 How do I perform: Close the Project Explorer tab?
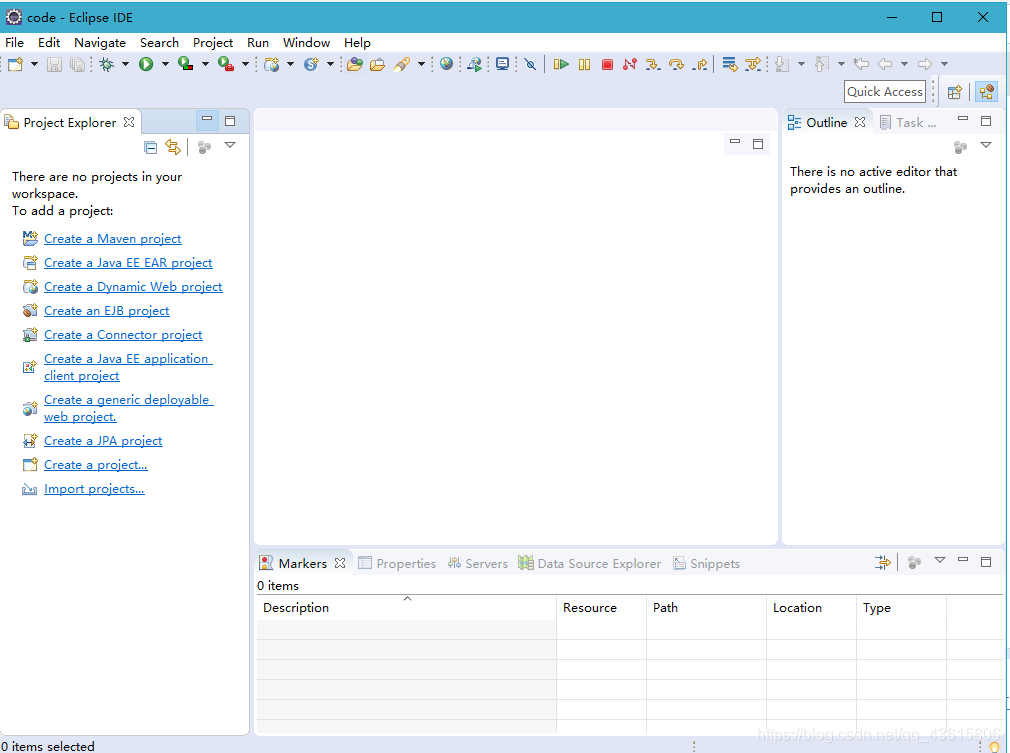tap(129, 122)
